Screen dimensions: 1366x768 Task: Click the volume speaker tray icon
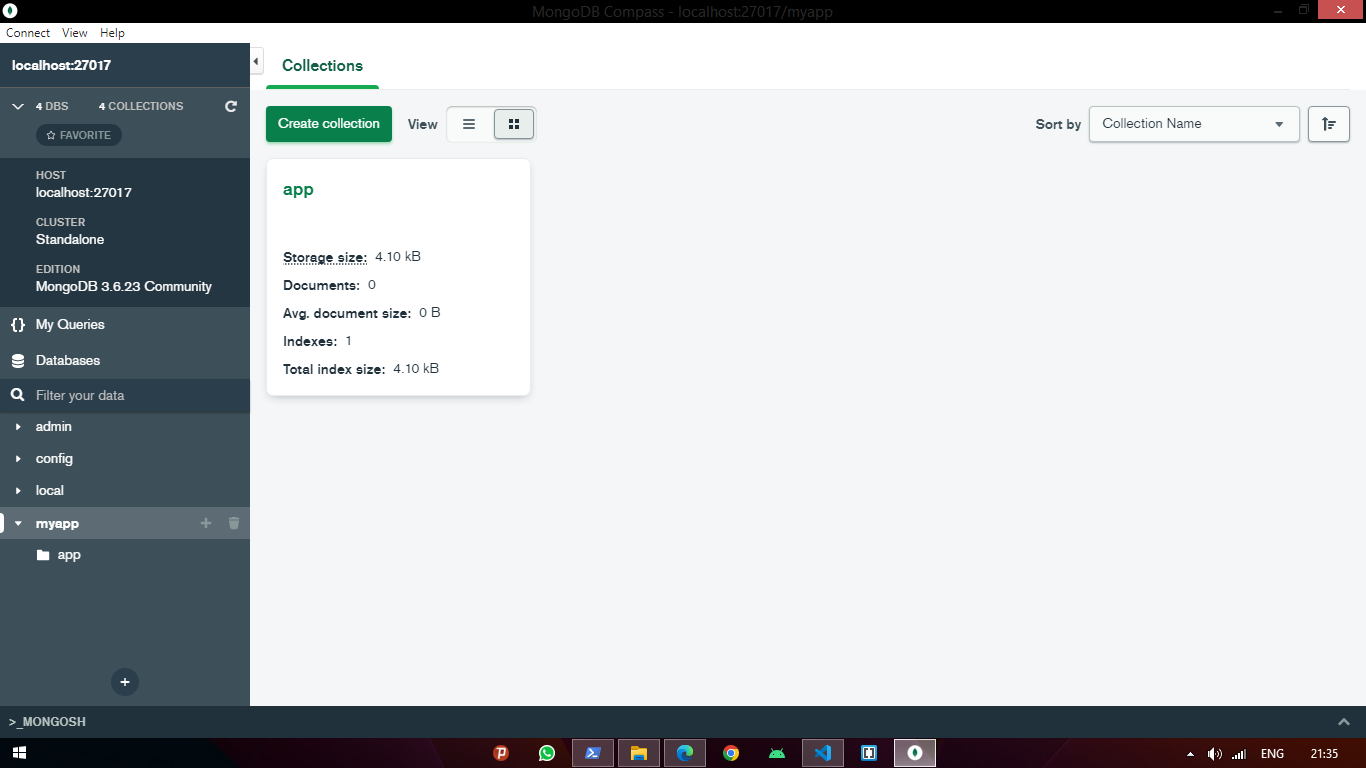tap(1215, 754)
